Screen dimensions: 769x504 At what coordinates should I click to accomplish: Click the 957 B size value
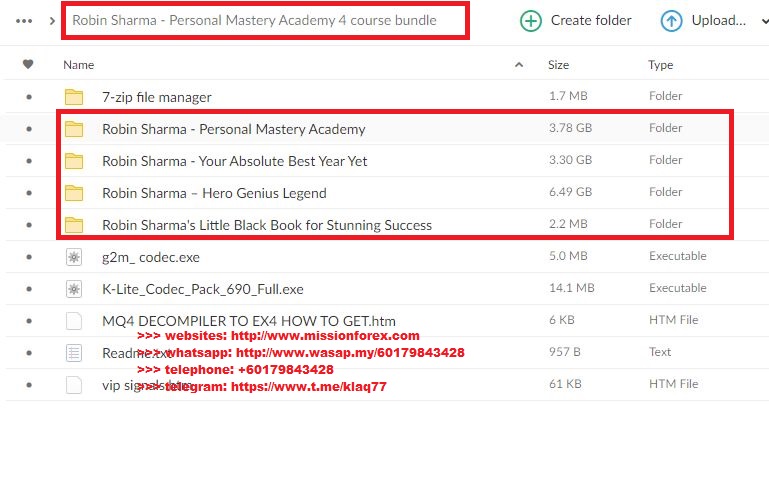[x=564, y=352]
